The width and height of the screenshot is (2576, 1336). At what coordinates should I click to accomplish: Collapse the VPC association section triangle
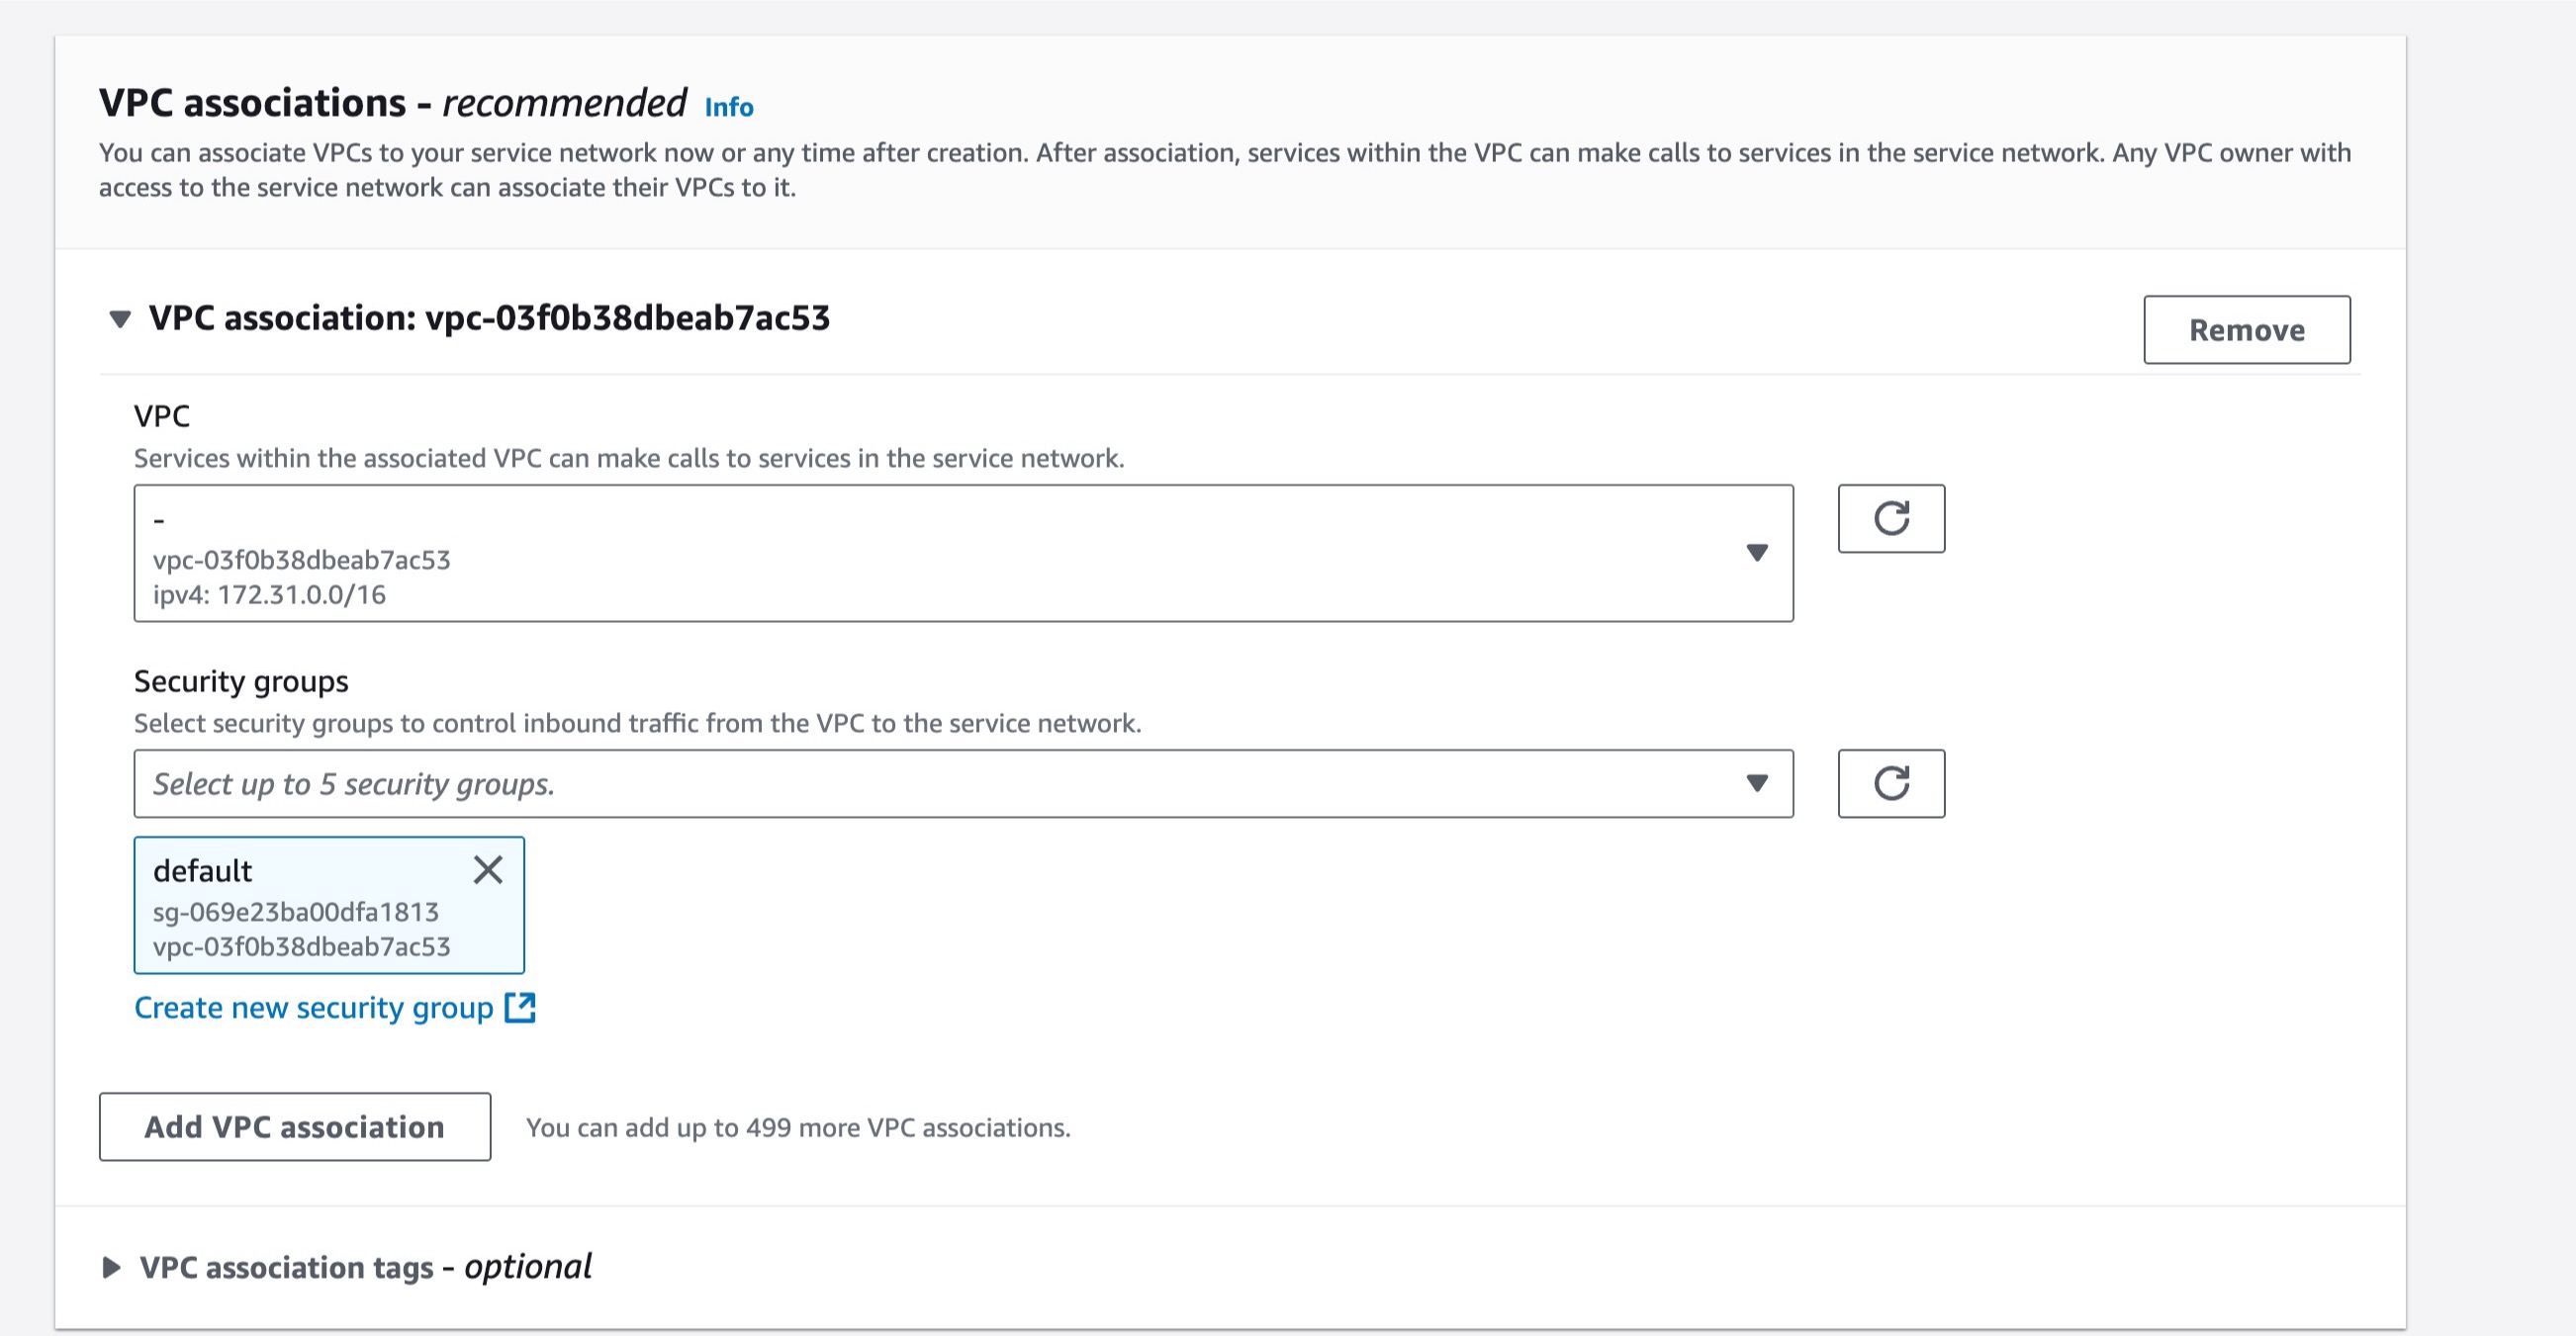(x=120, y=319)
